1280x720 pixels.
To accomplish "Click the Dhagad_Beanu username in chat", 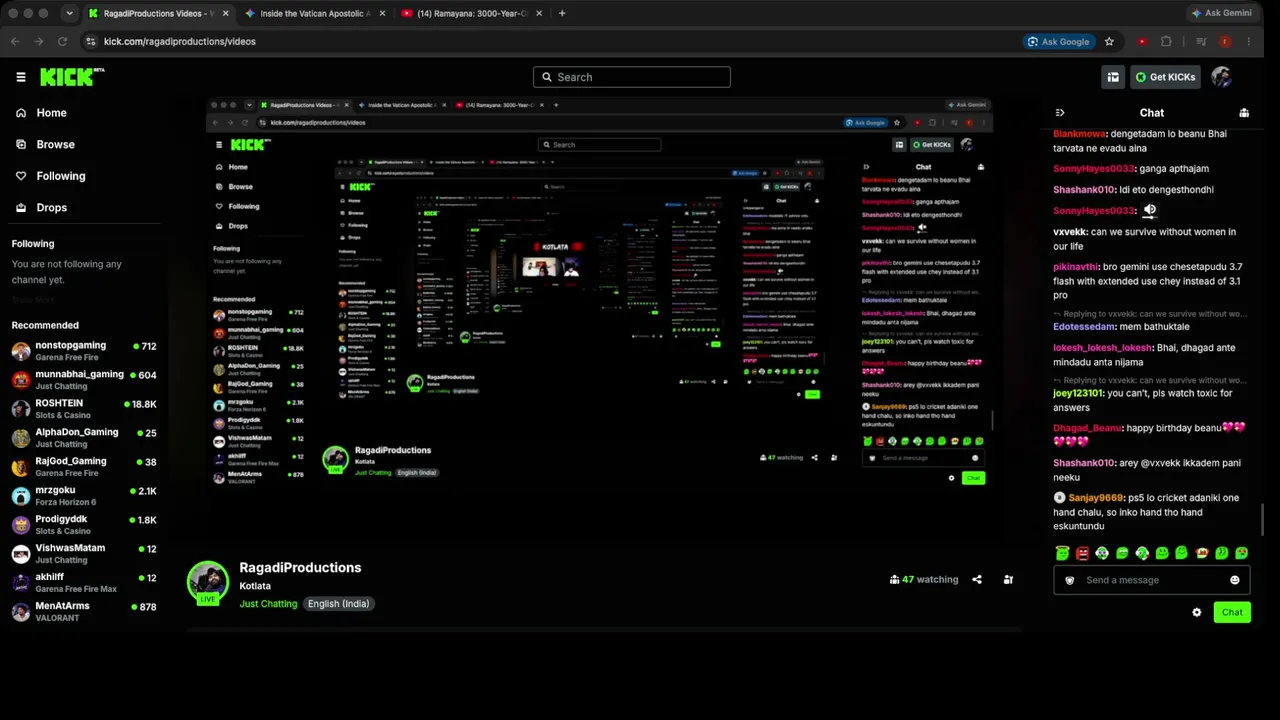I will coord(1087,428).
